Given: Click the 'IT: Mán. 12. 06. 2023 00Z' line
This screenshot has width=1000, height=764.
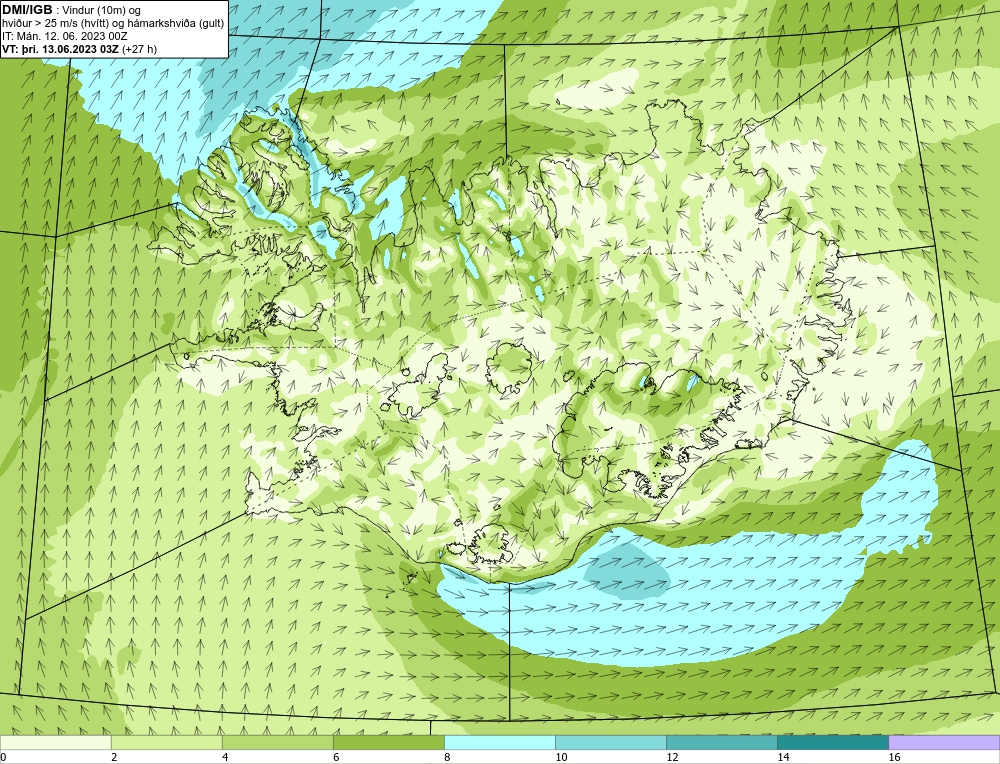Looking at the screenshot, I should 64,36.
